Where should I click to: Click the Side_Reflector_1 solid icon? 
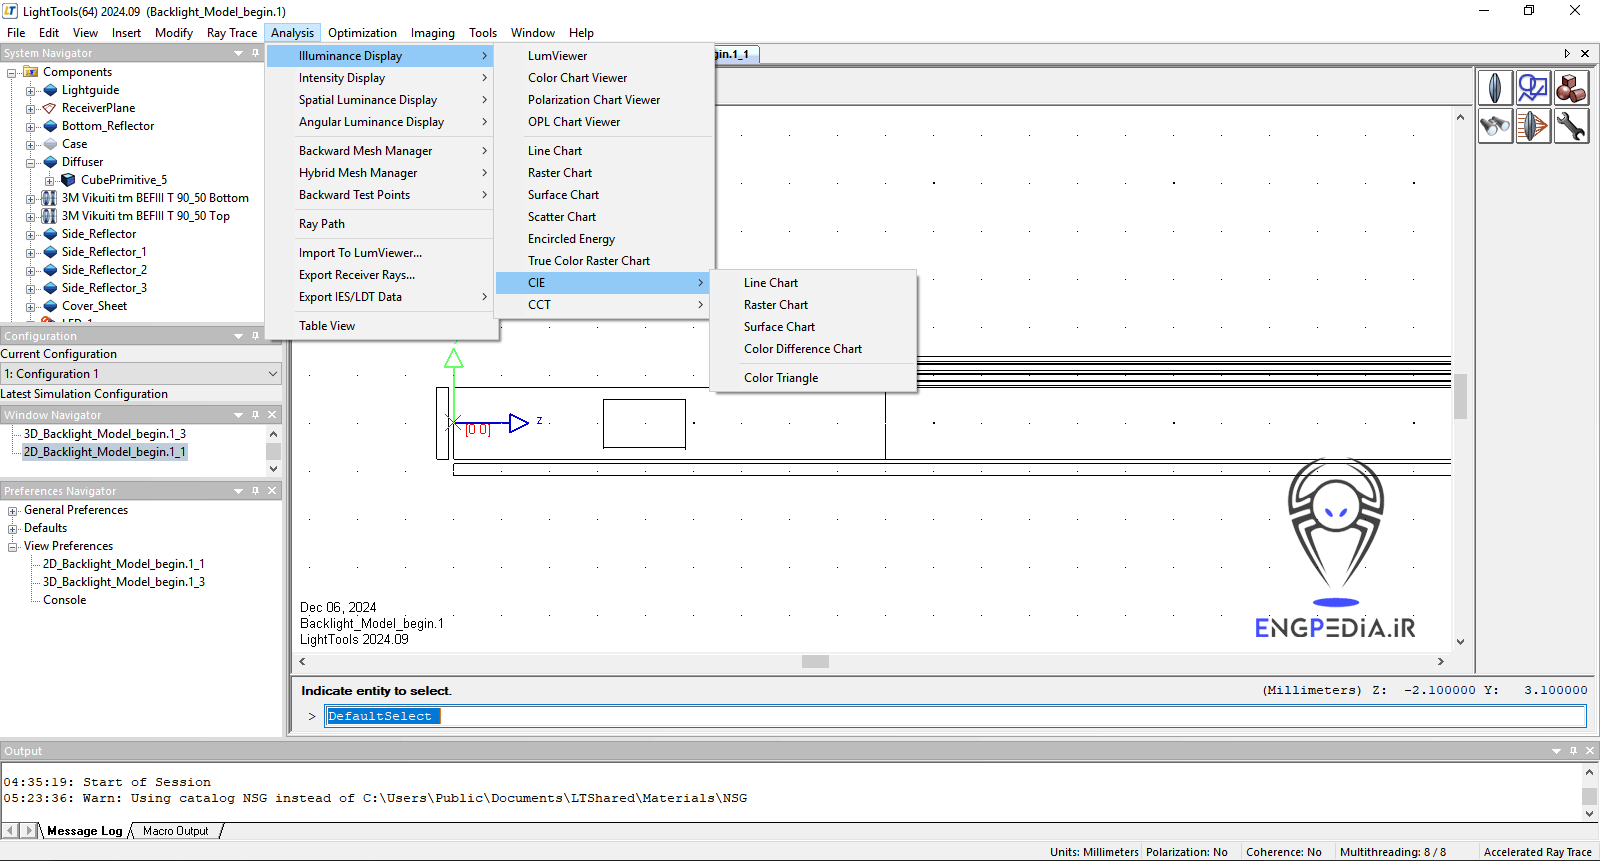click(x=50, y=252)
